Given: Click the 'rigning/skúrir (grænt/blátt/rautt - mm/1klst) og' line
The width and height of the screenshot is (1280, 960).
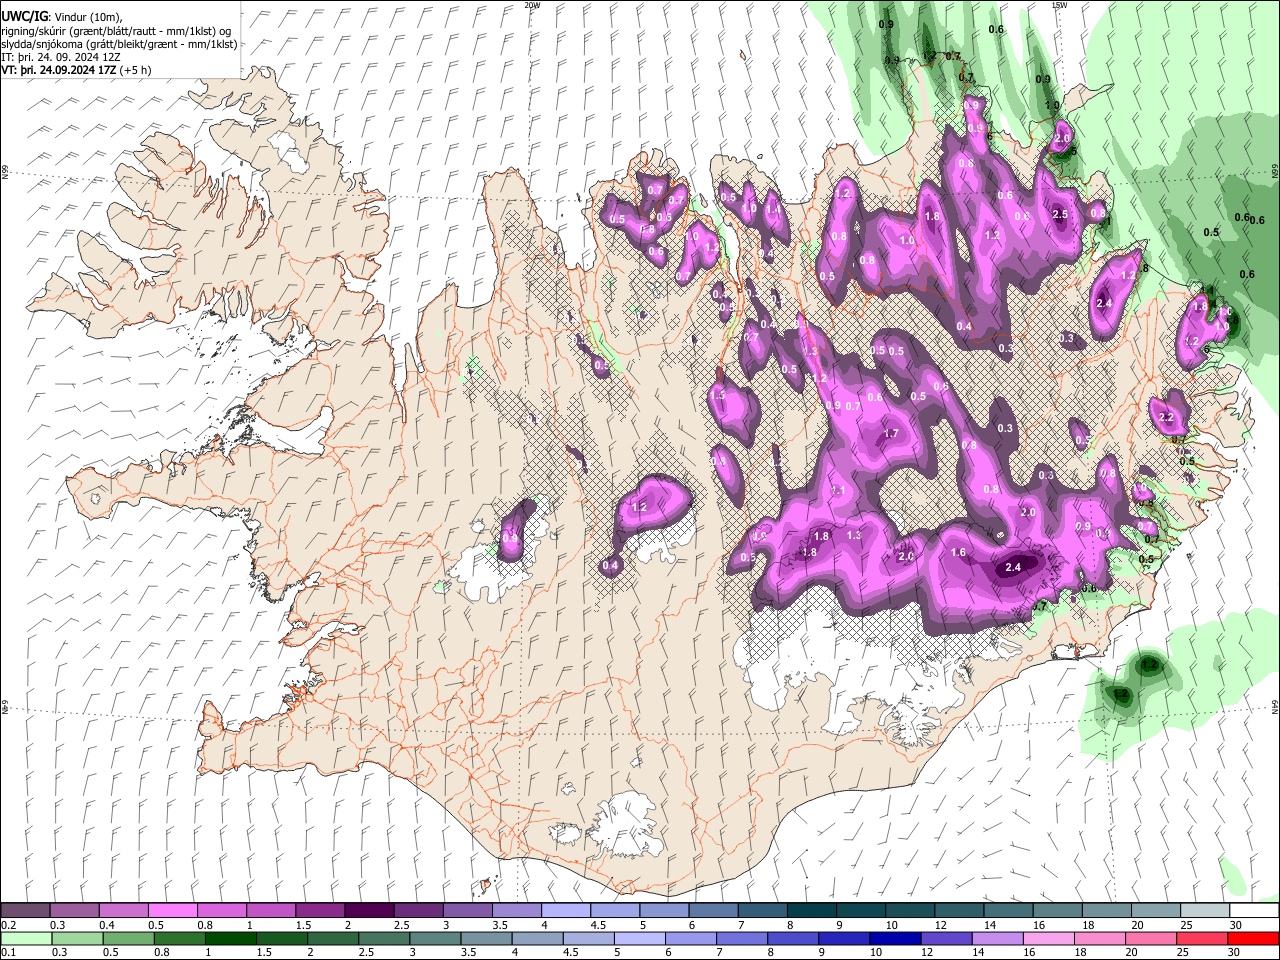Looking at the screenshot, I should (116, 31).
